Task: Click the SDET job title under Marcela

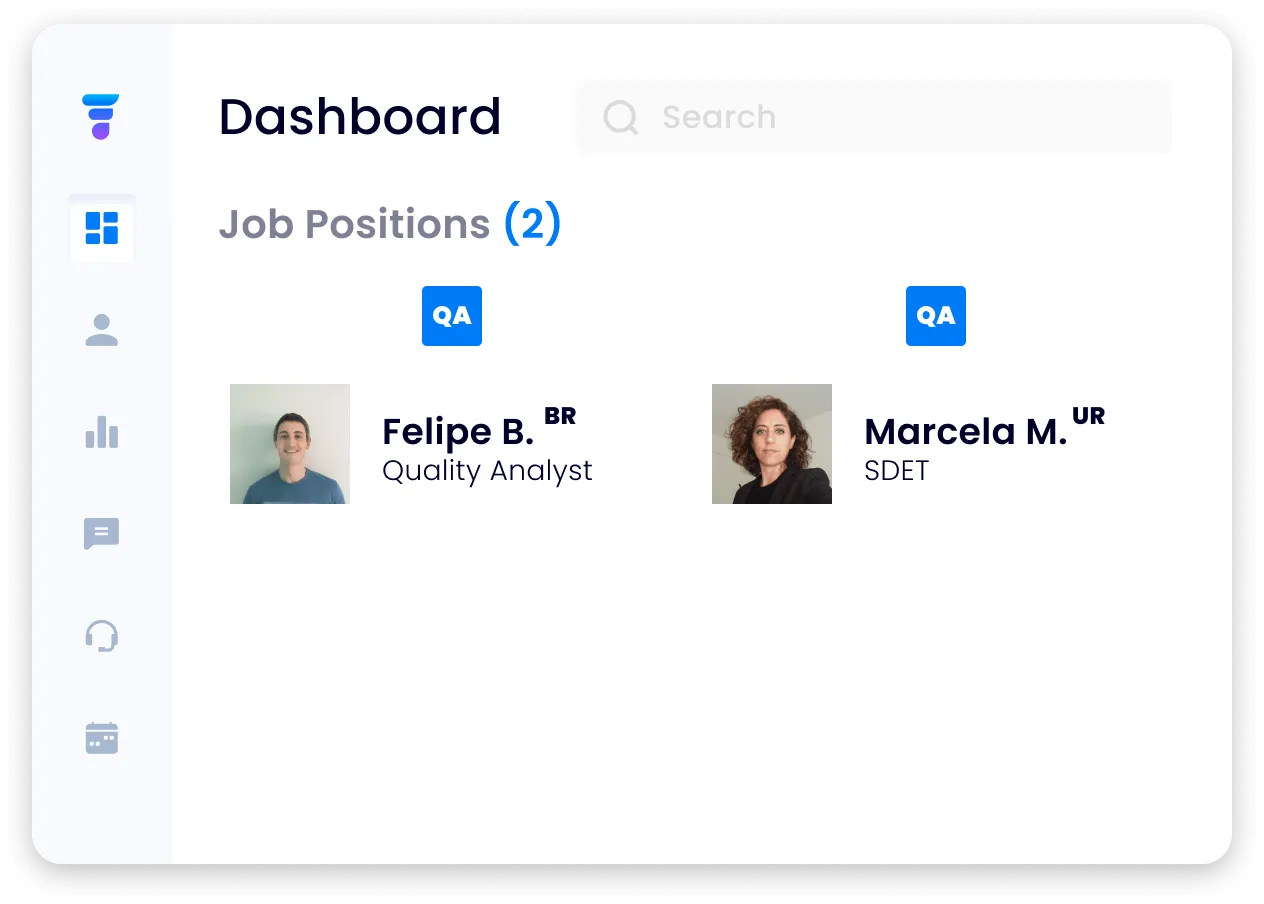Action: pos(895,470)
